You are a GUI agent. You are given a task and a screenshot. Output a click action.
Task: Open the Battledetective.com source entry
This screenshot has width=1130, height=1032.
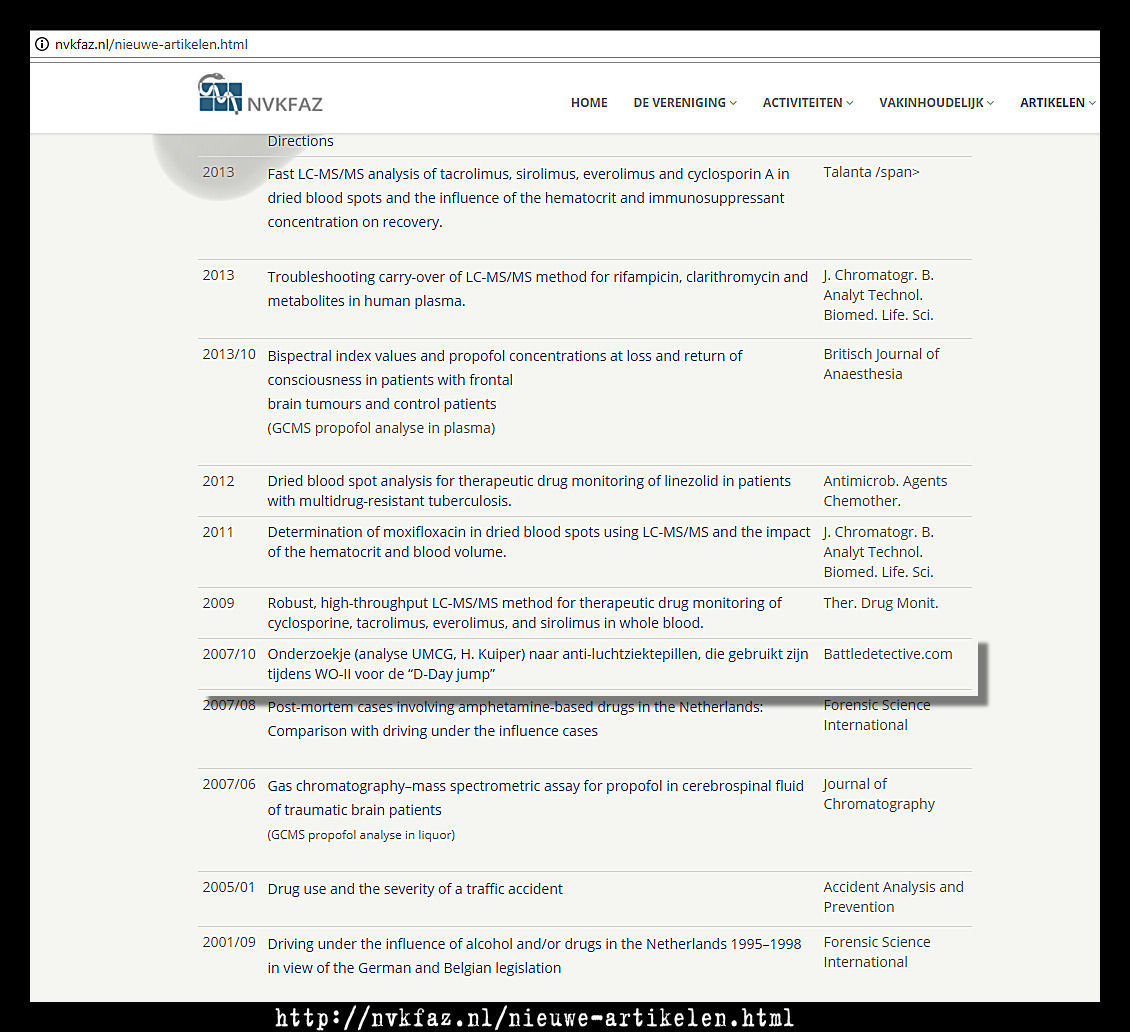click(887, 654)
